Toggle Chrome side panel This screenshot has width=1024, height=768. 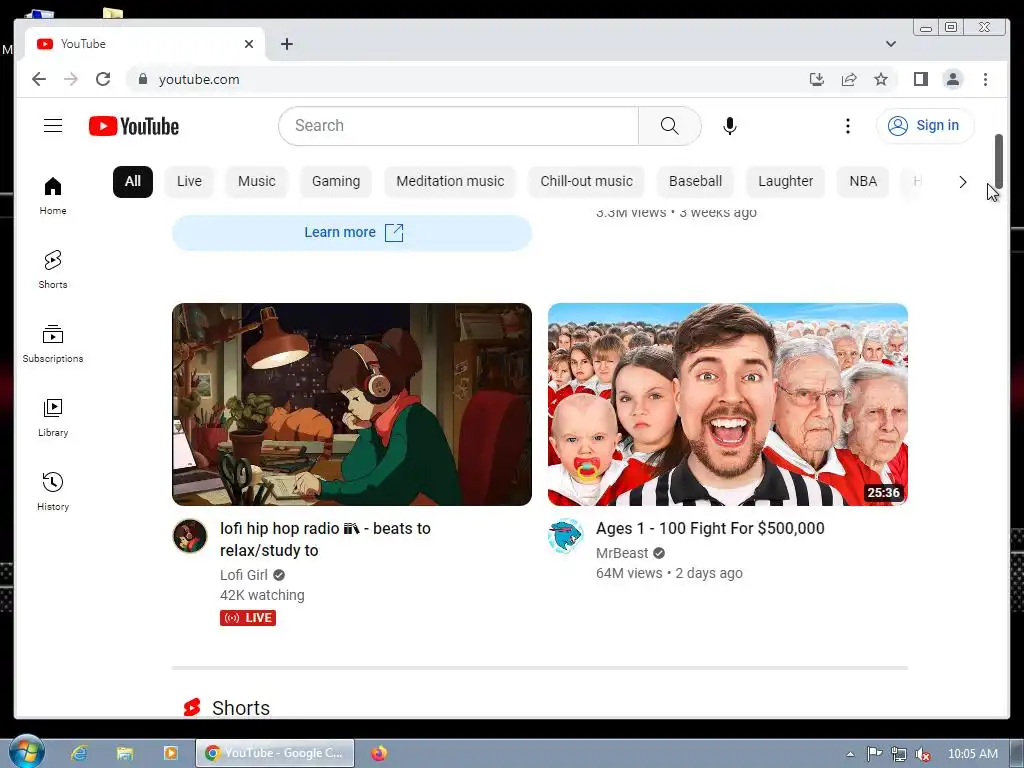tap(921, 80)
